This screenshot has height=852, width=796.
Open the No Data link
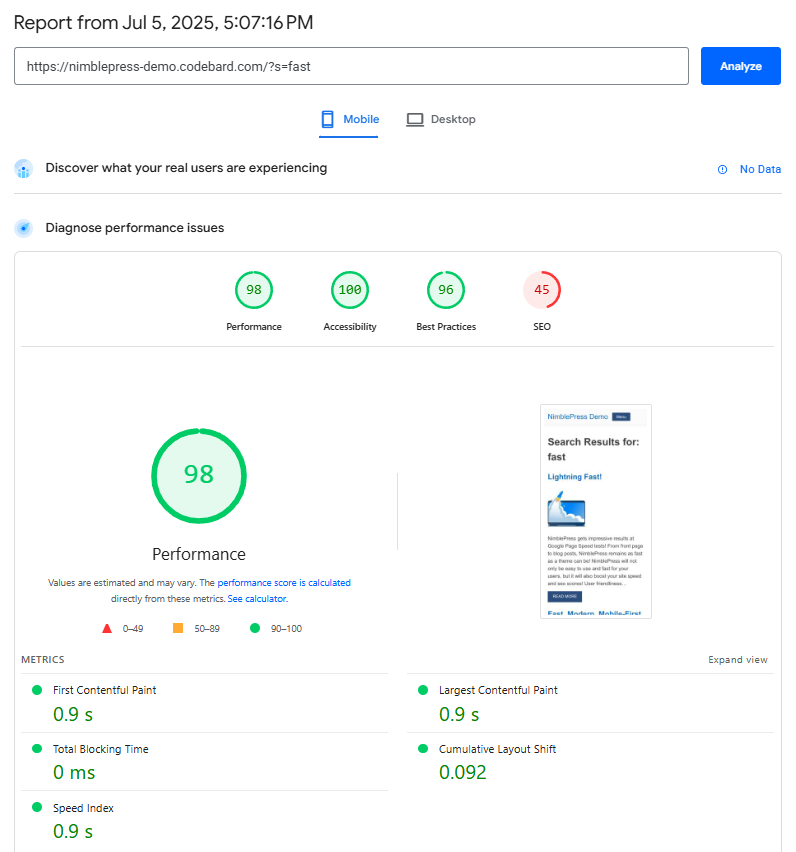click(x=760, y=170)
